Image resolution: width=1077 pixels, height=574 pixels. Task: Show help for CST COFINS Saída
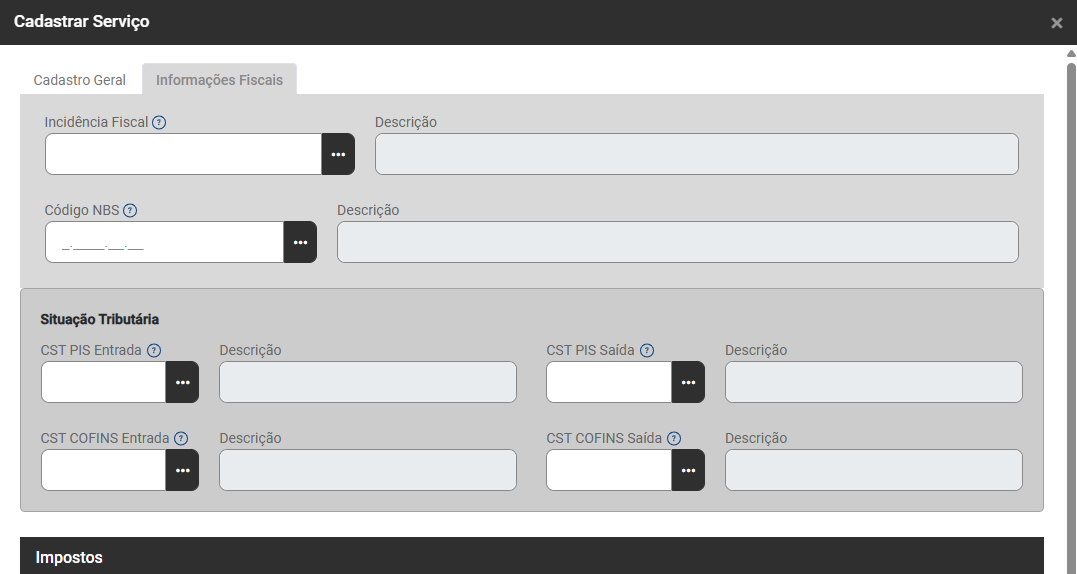point(674,438)
